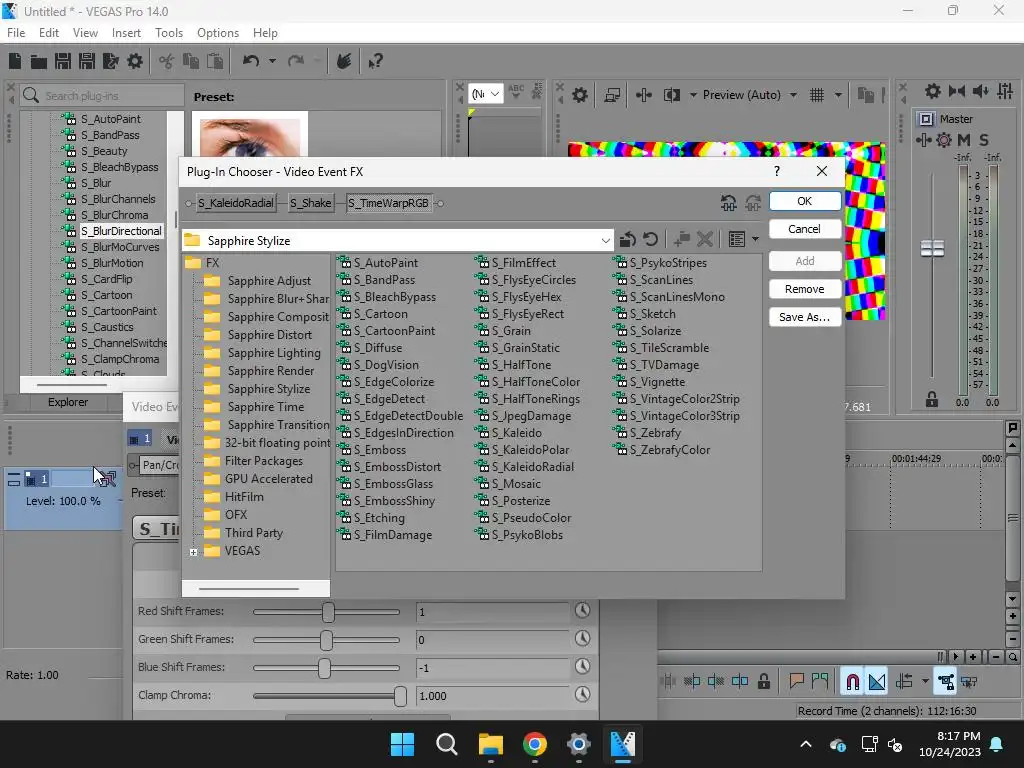This screenshot has height=768, width=1024.
Task: Insert a timeline region flags icon
Action: (820, 682)
